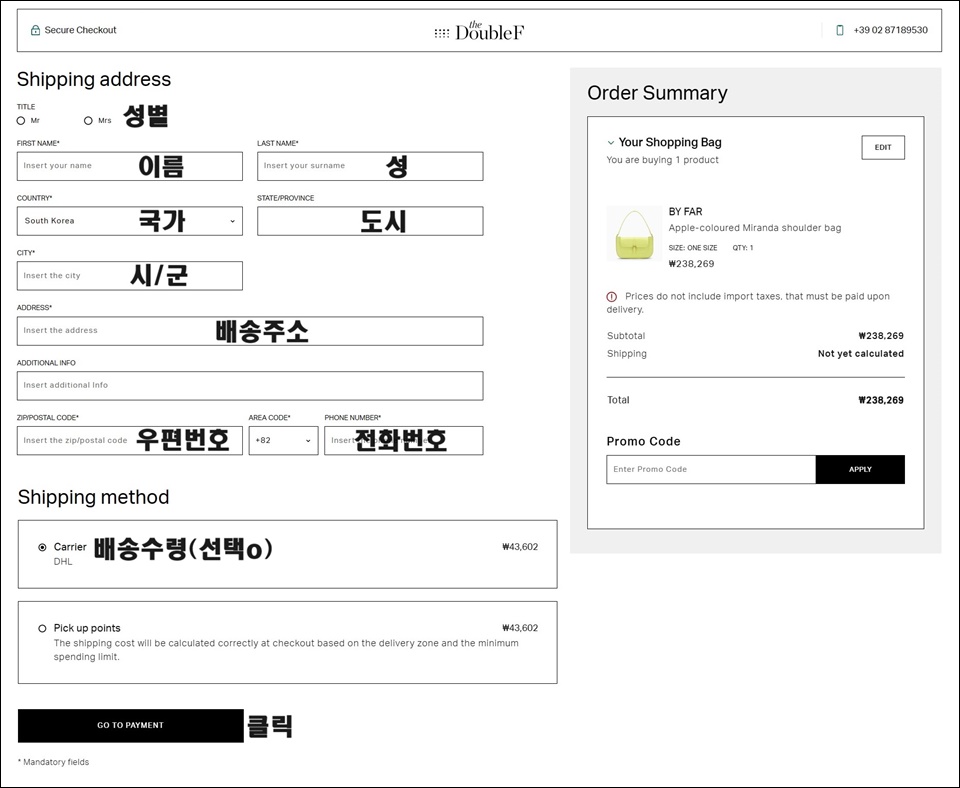Click the Address input field

click(250, 331)
